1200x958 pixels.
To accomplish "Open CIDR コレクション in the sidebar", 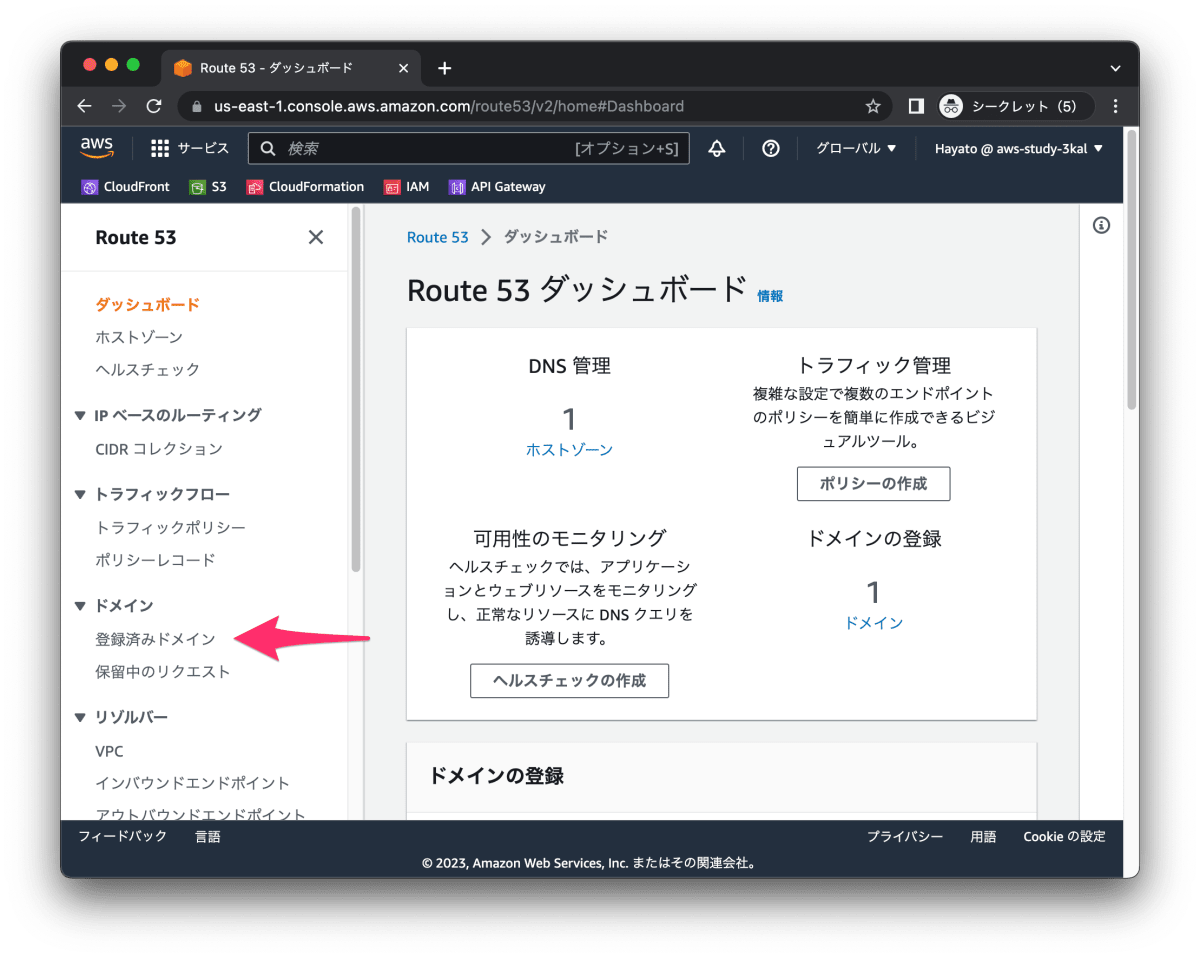I will pos(159,449).
